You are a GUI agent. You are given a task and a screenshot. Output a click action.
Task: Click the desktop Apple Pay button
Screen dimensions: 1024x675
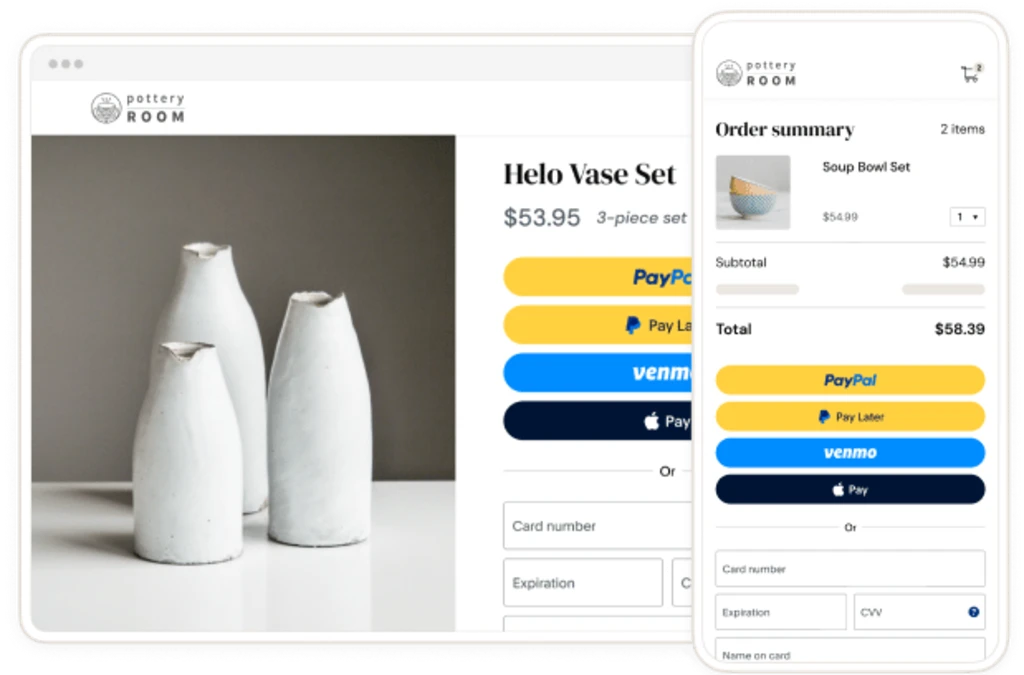[x=598, y=421]
